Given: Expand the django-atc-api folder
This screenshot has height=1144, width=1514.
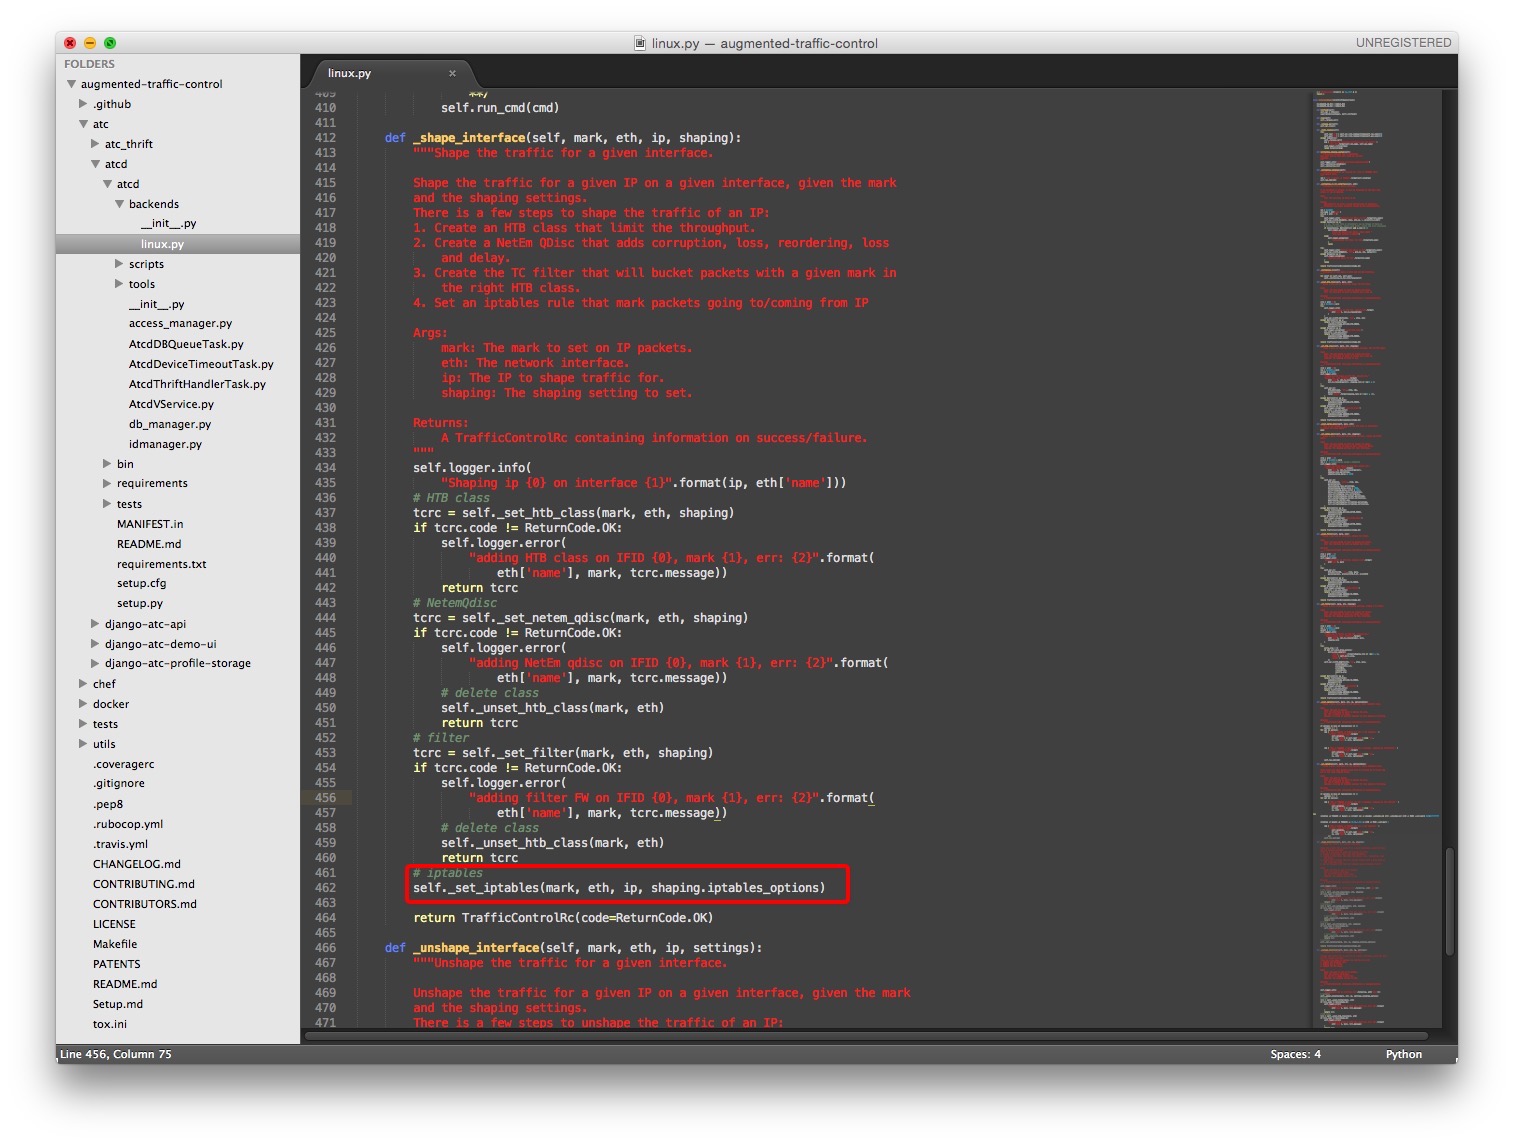Looking at the screenshot, I should tap(96, 624).
